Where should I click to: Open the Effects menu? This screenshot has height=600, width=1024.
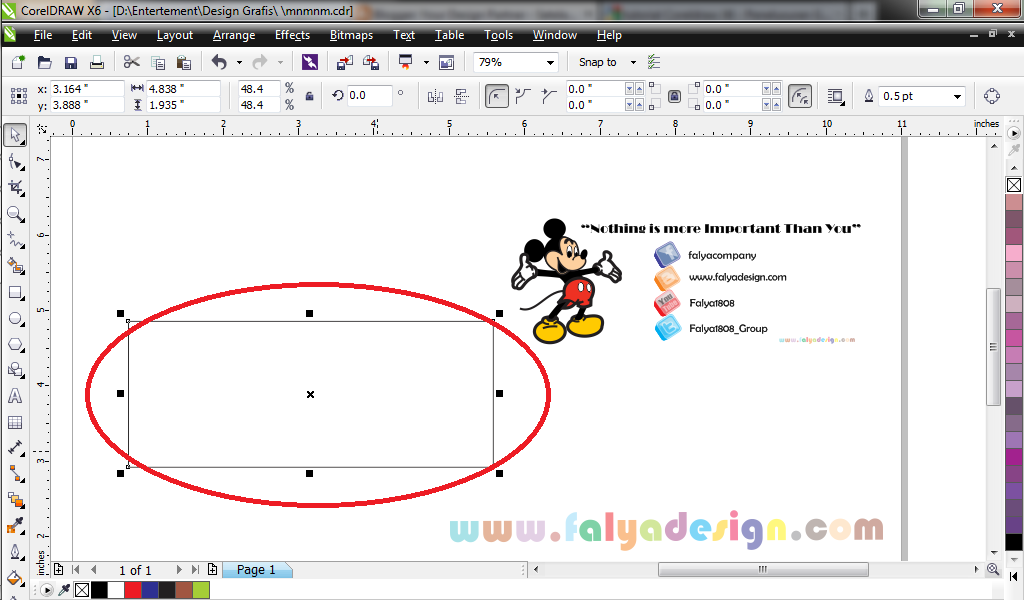click(292, 35)
